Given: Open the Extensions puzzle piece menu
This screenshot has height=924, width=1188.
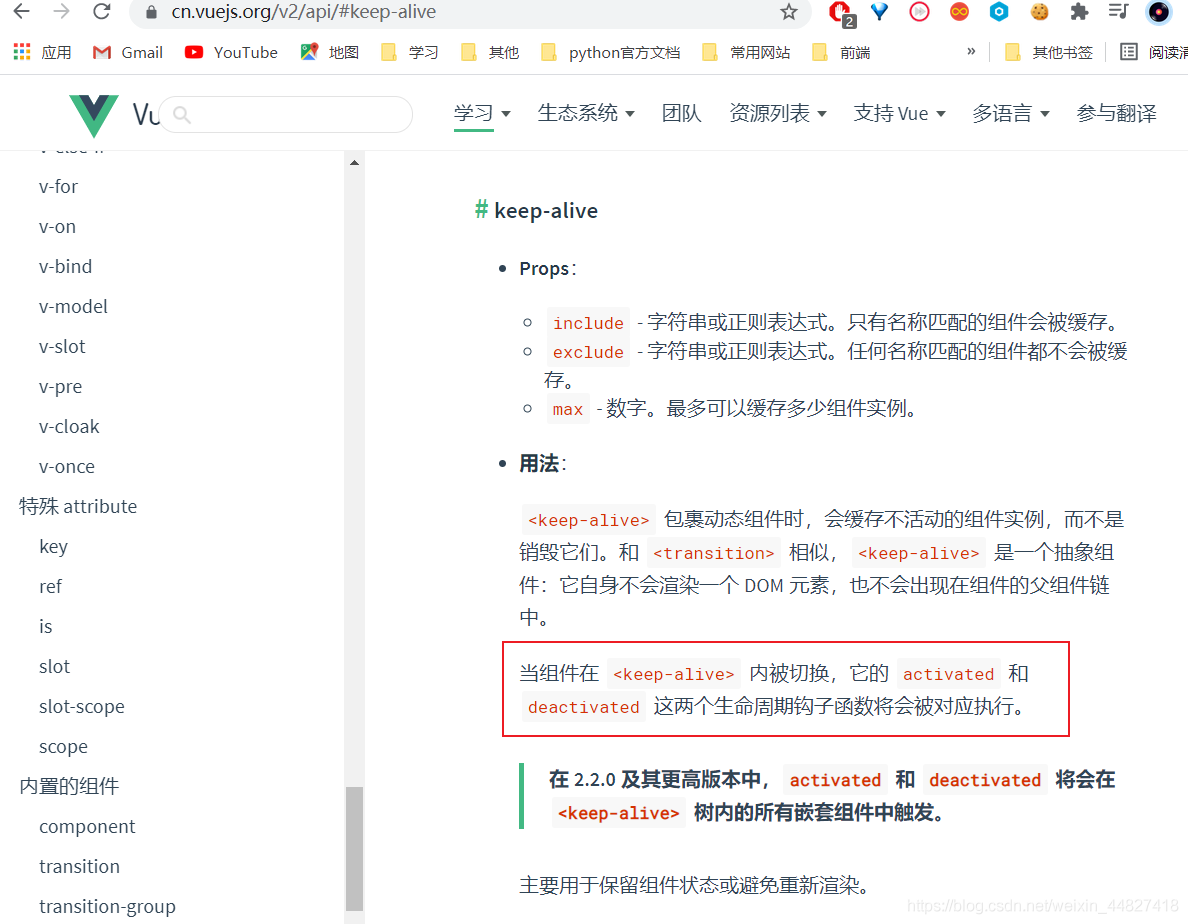Looking at the screenshot, I should coord(1079,11).
